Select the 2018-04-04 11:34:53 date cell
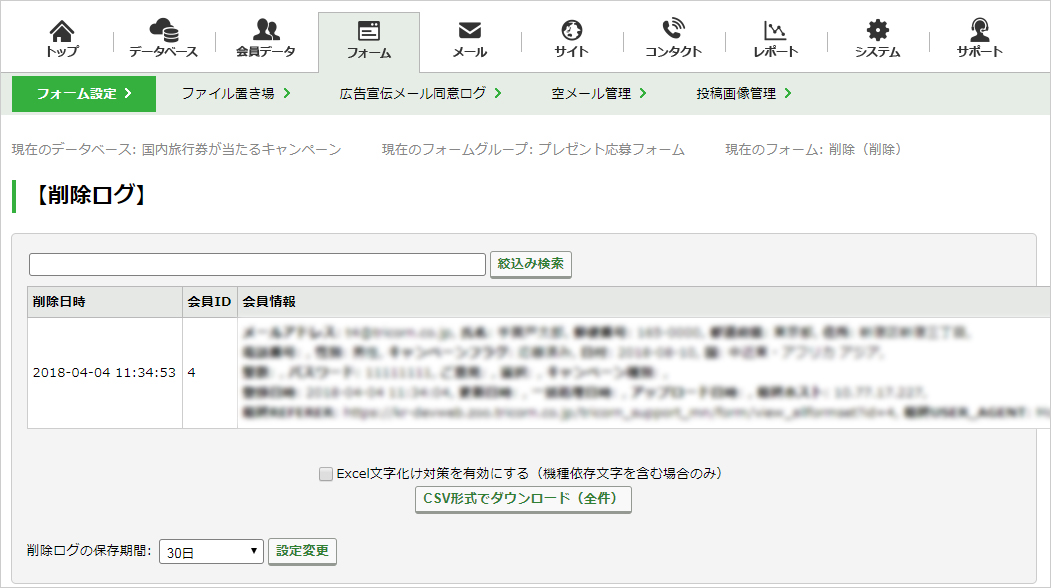1051x588 pixels. [x=105, y=373]
